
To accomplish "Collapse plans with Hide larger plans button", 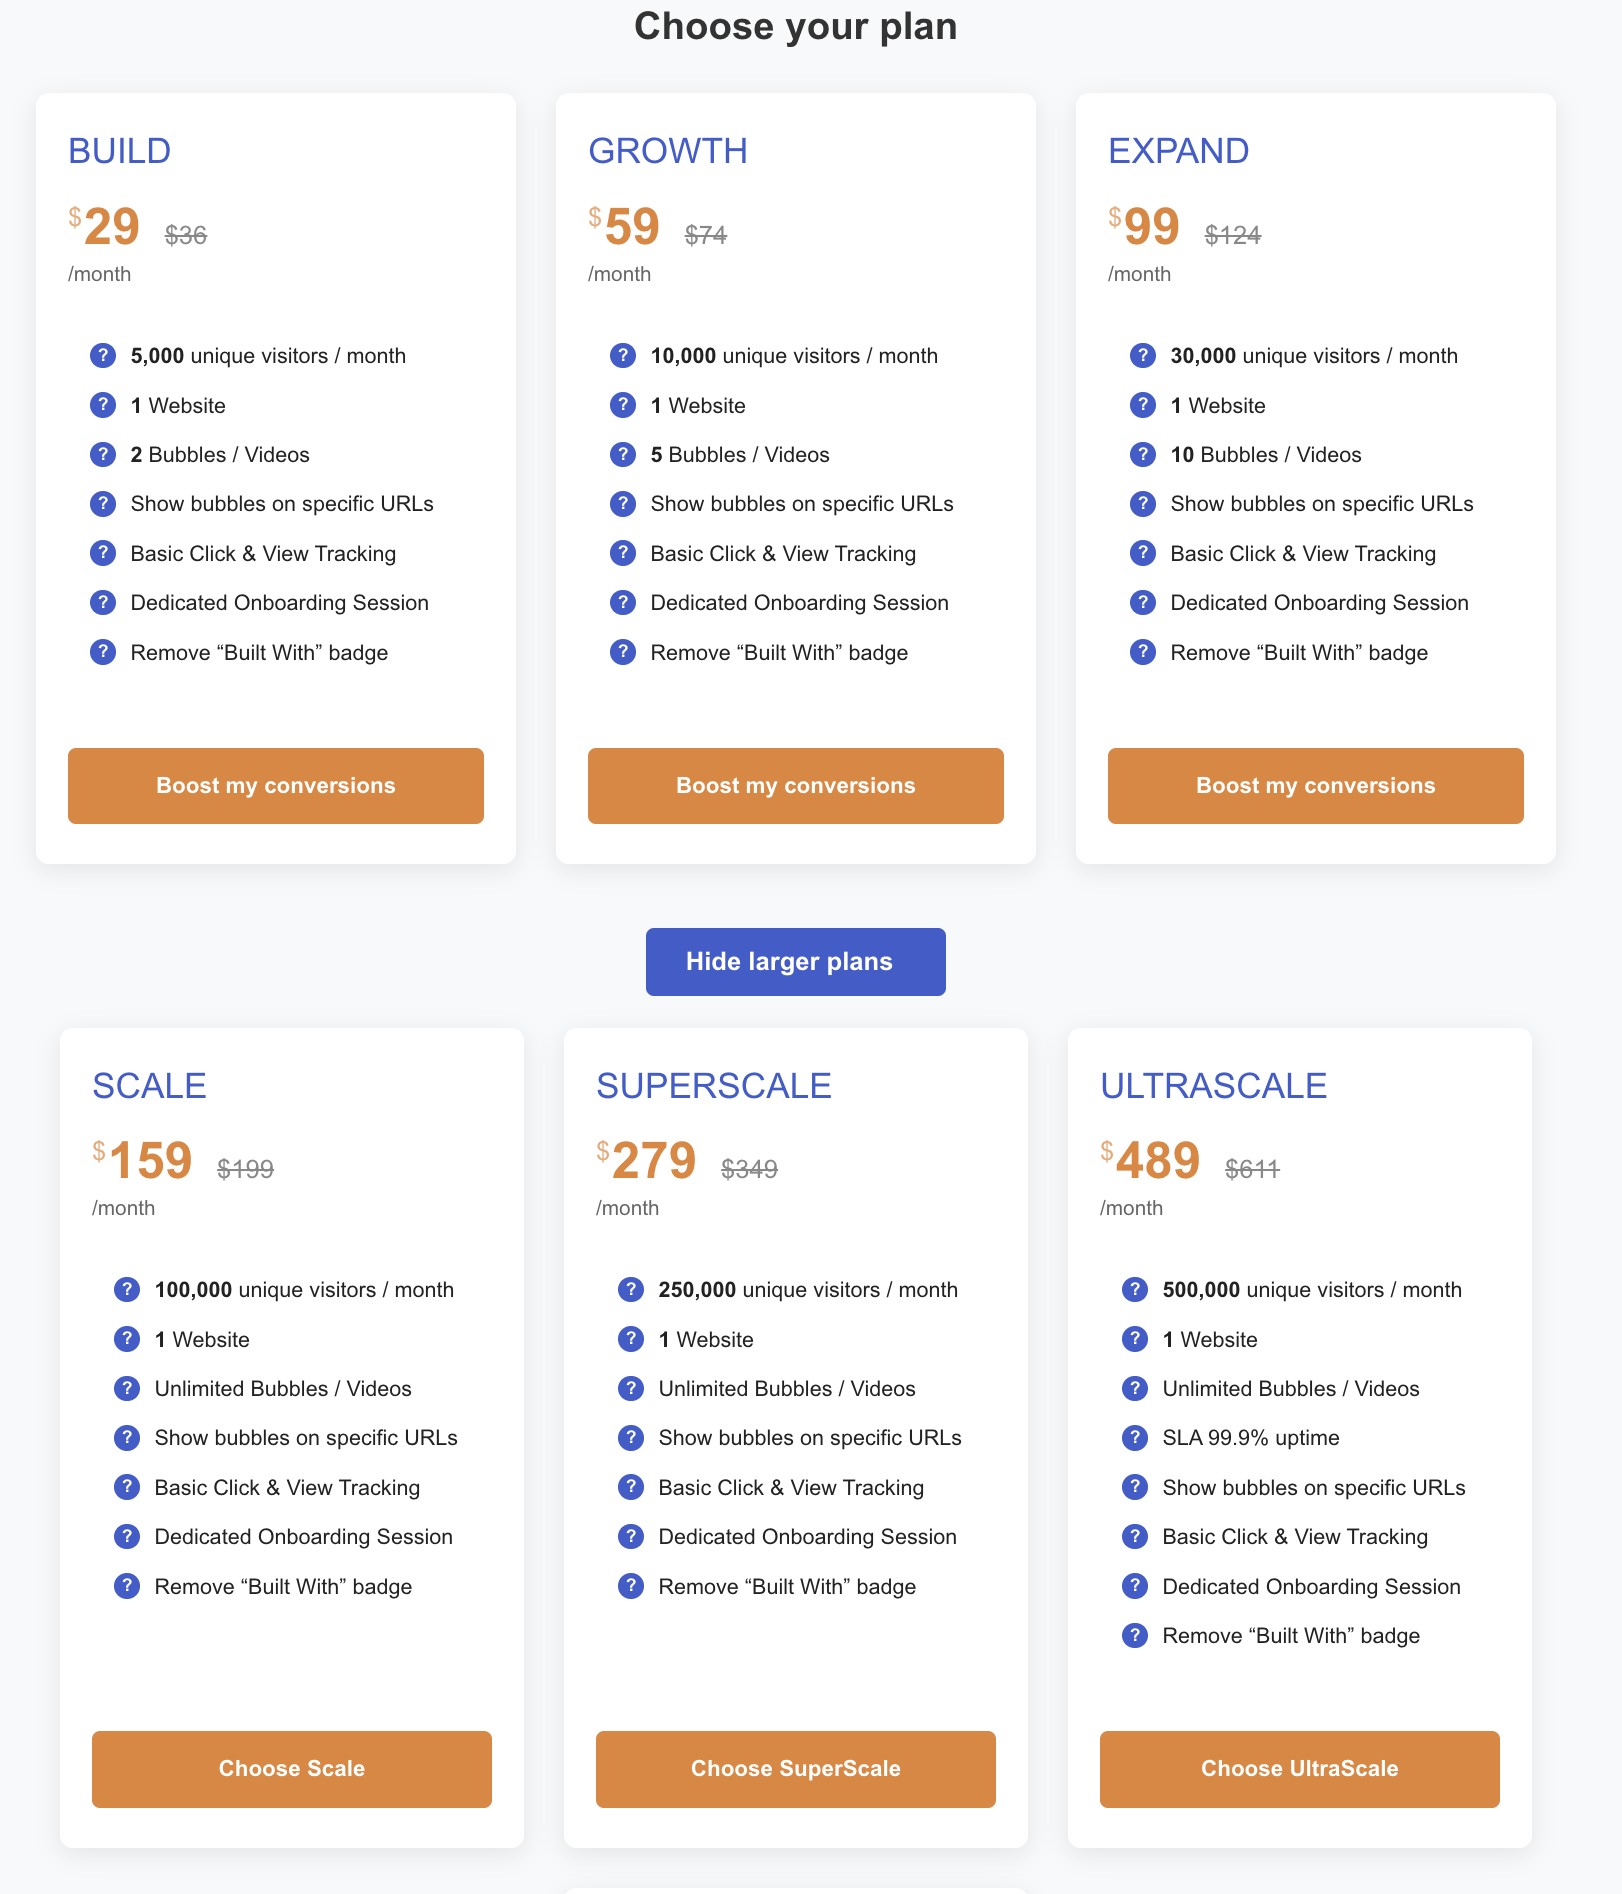I will pyautogui.click(x=796, y=962).
